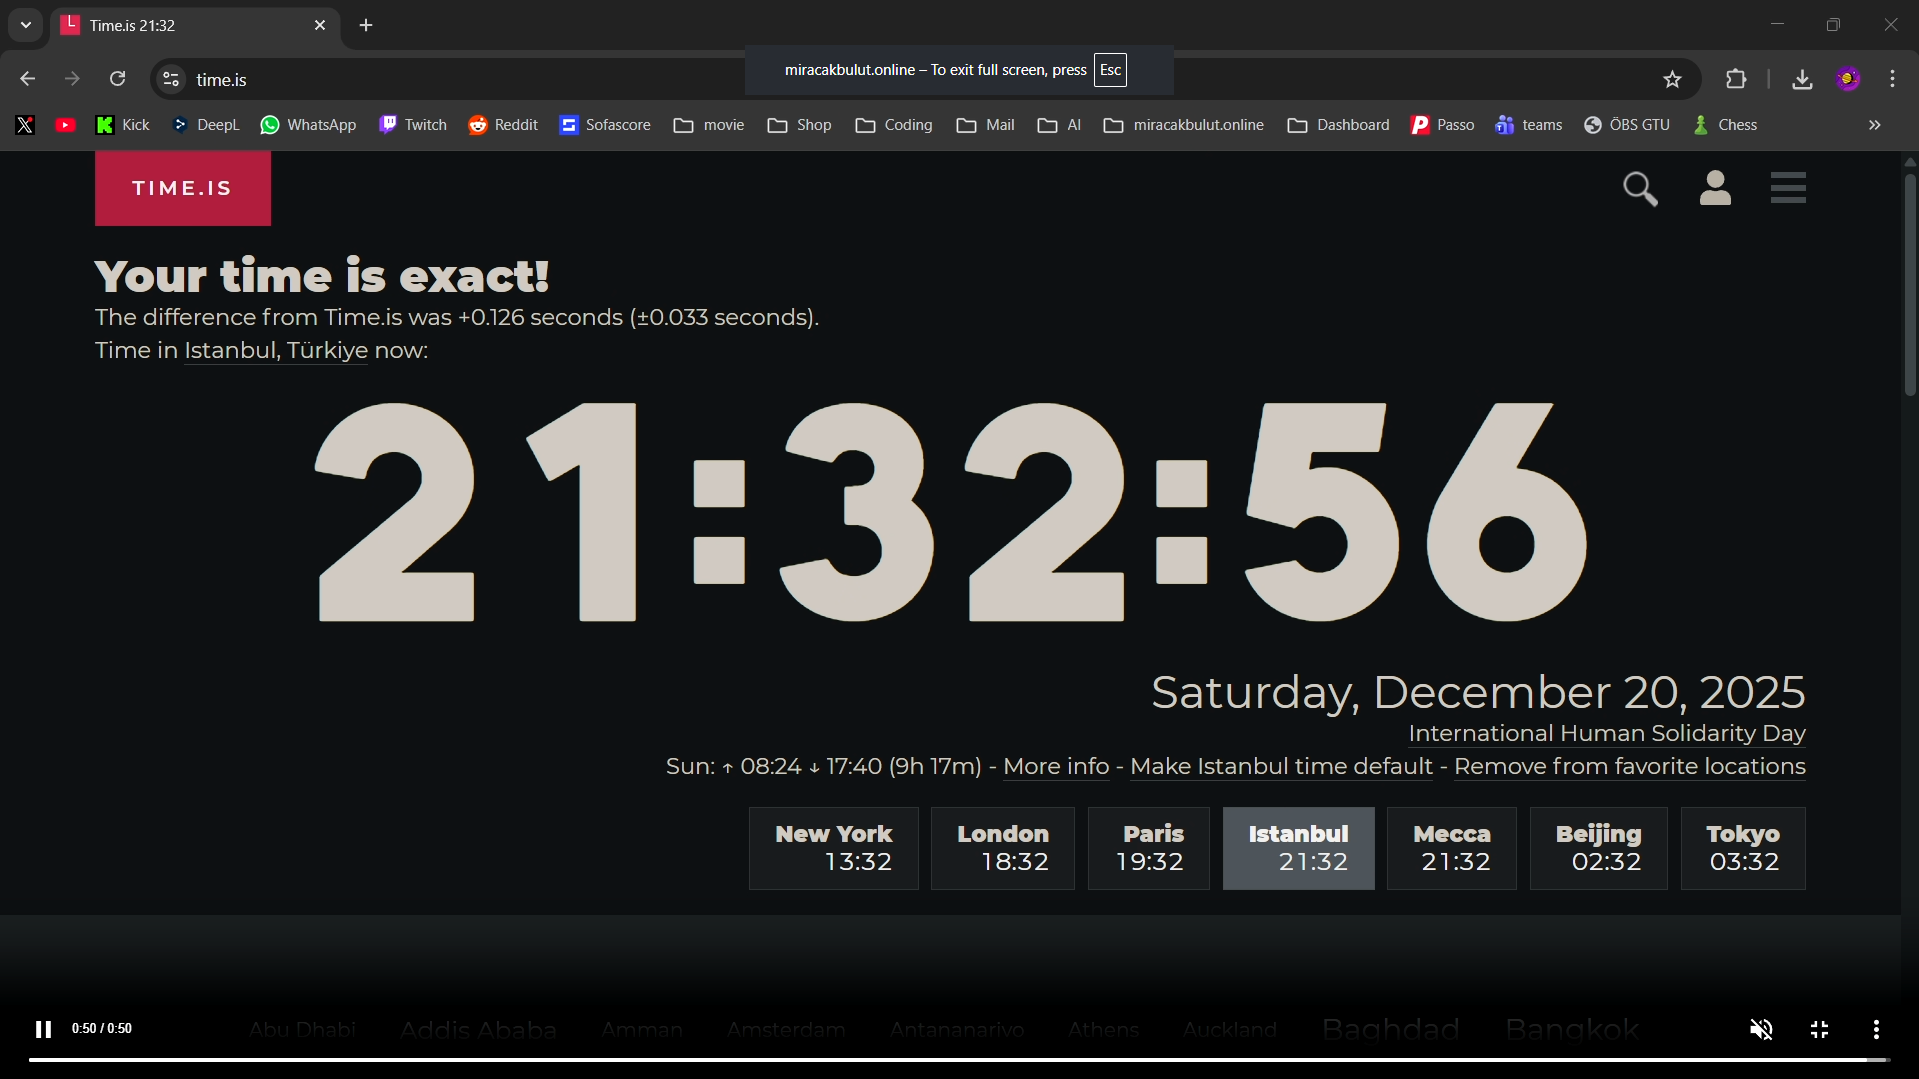Open the Chrome three-dot menu
Viewport: 1919px width, 1079px height.
click(x=1893, y=79)
